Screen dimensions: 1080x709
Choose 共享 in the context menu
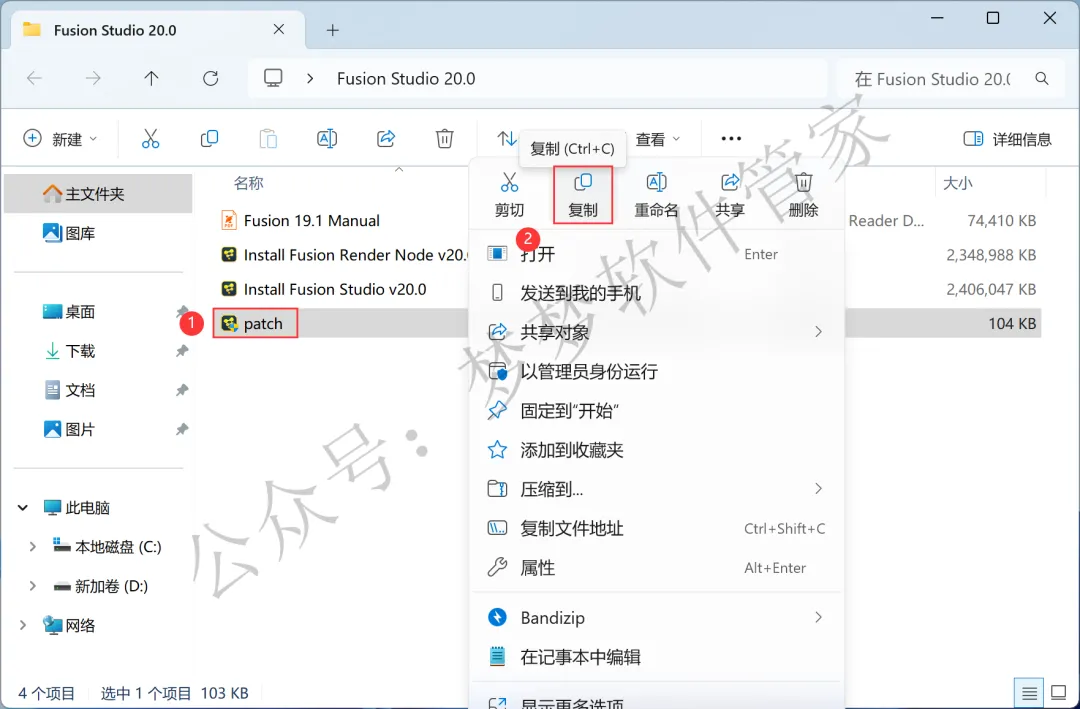[729, 196]
